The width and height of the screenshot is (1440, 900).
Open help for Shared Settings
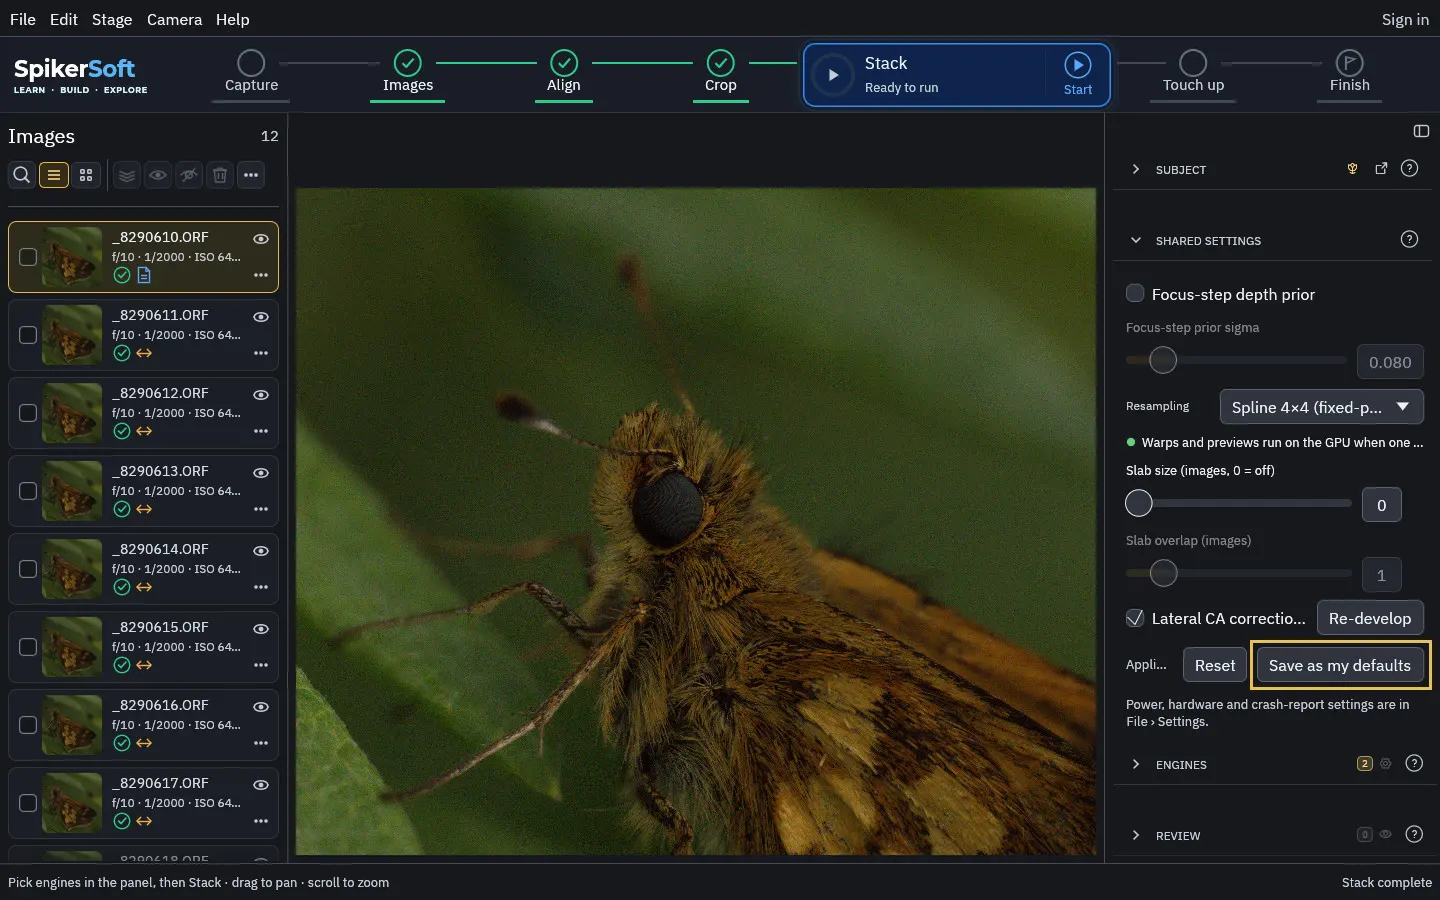[x=1409, y=239]
